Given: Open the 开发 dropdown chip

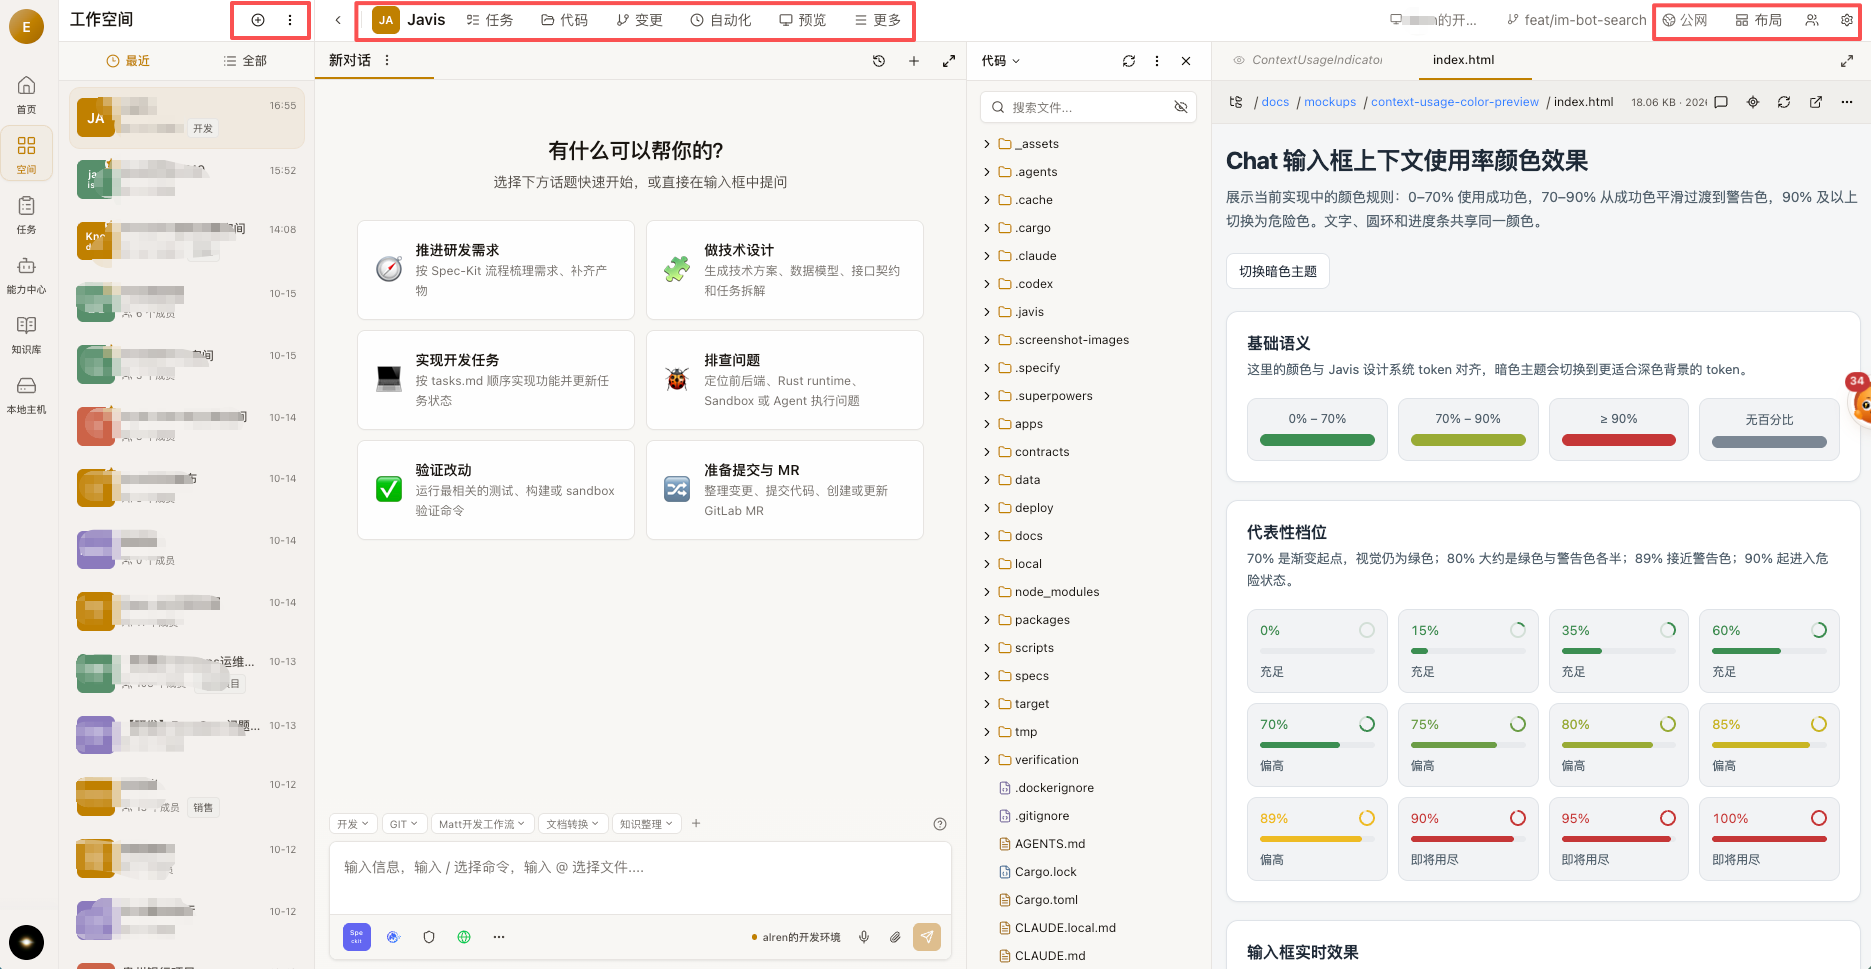Looking at the screenshot, I should [353, 824].
